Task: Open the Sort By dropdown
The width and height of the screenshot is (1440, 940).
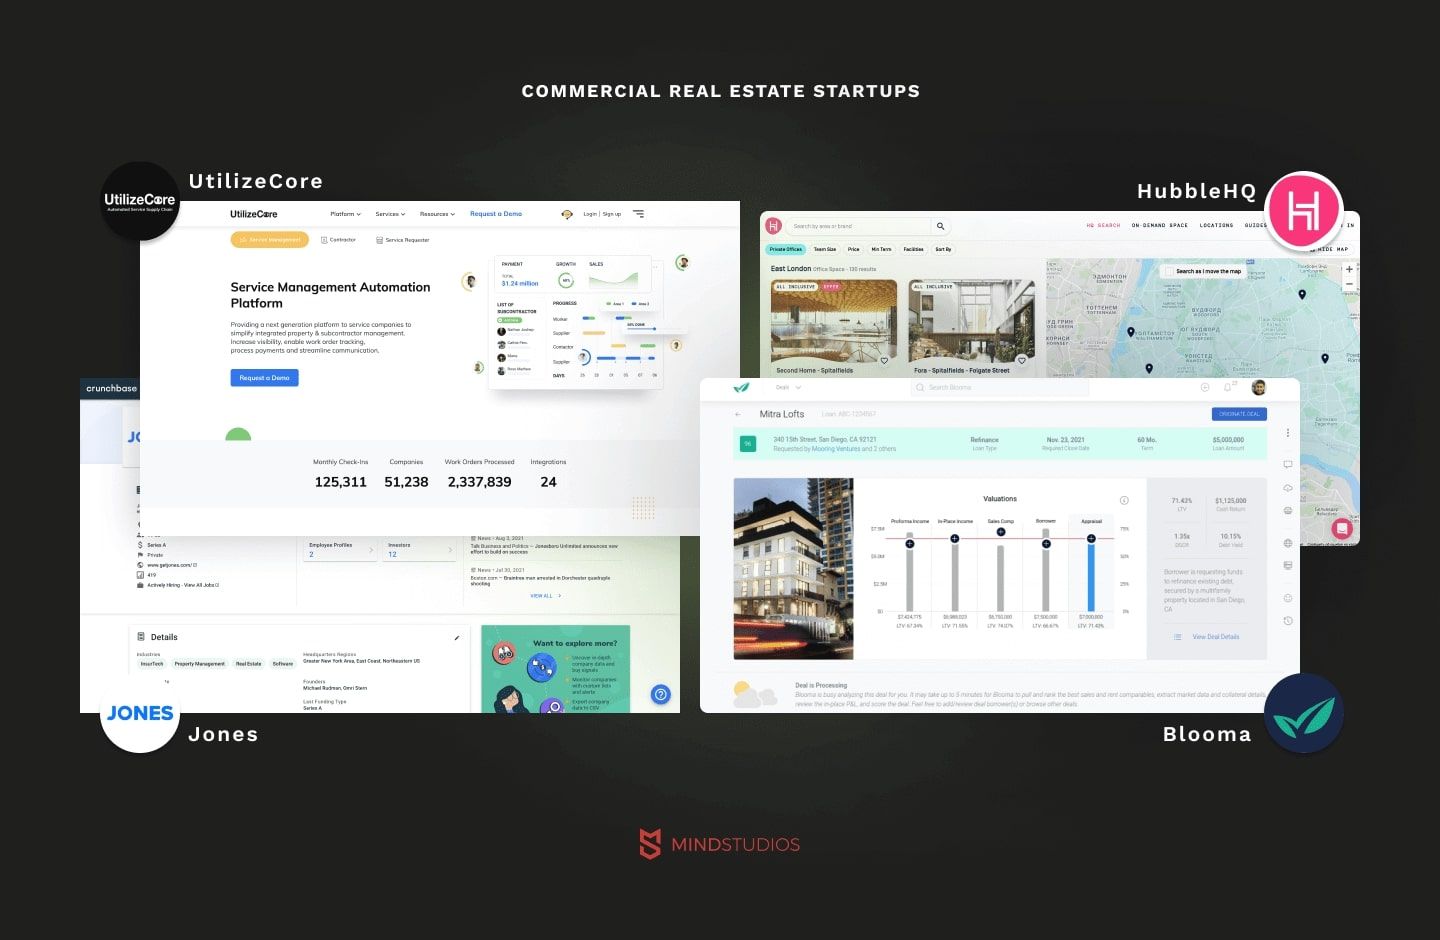Action: click(x=943, y=249)
